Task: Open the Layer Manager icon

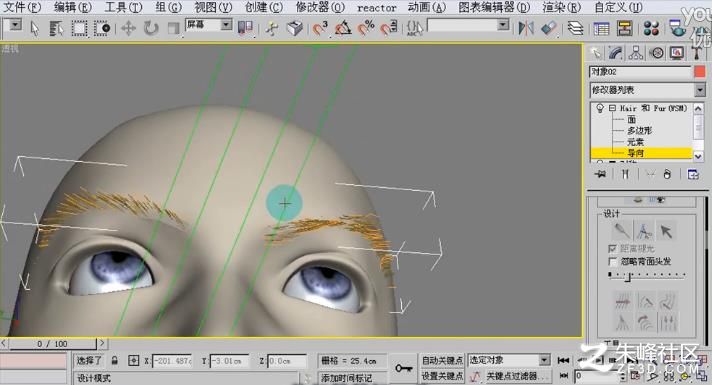Action: pos(575,29)
